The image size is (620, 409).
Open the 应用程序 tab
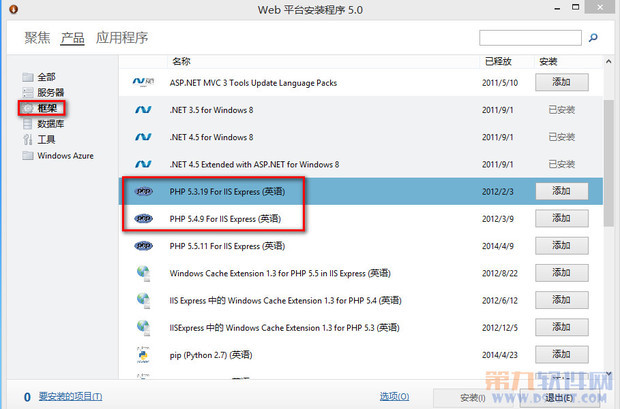click(x=122, y=38)
